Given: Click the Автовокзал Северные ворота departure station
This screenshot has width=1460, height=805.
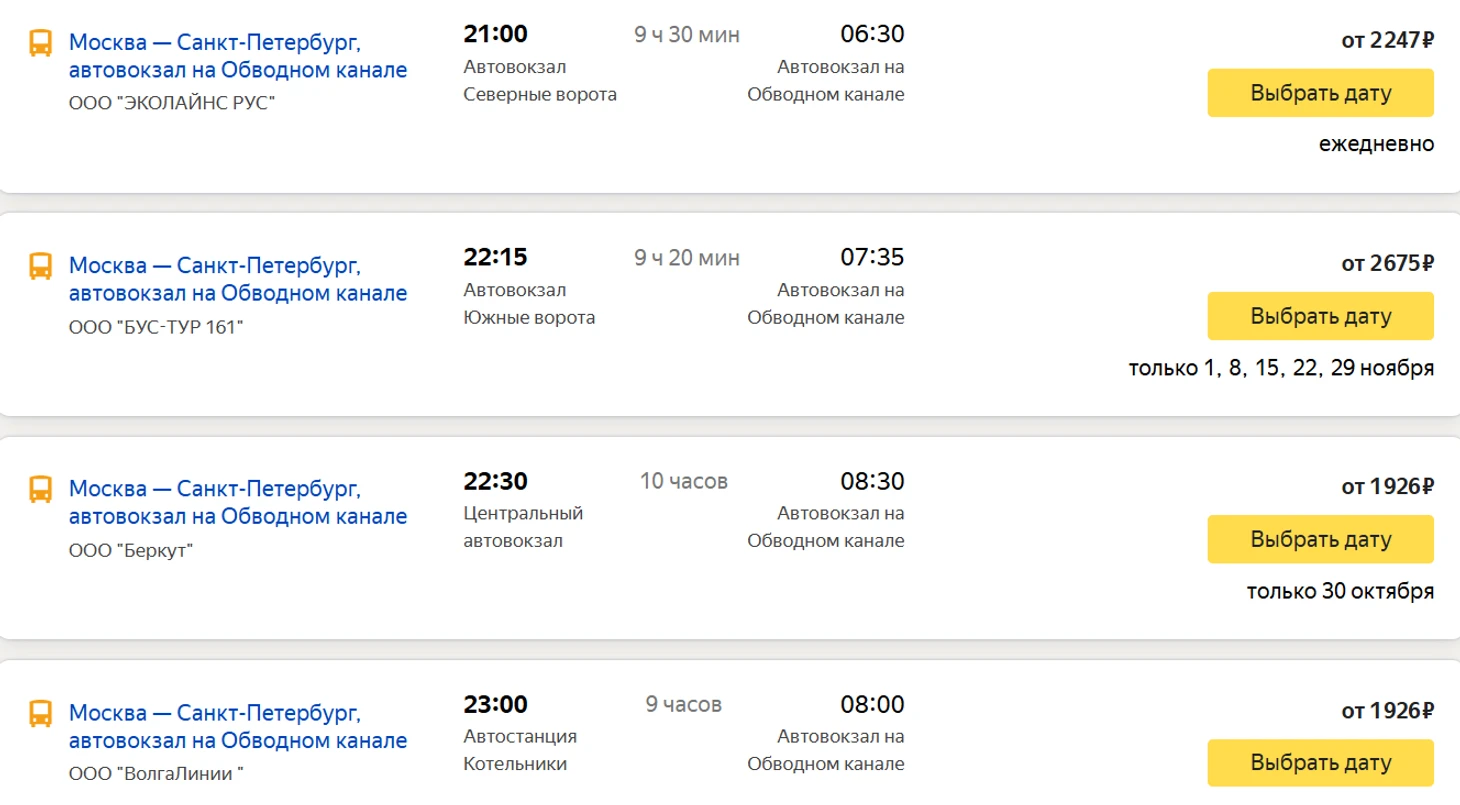Looking at the screenshot, I should [x=540, y=81].
